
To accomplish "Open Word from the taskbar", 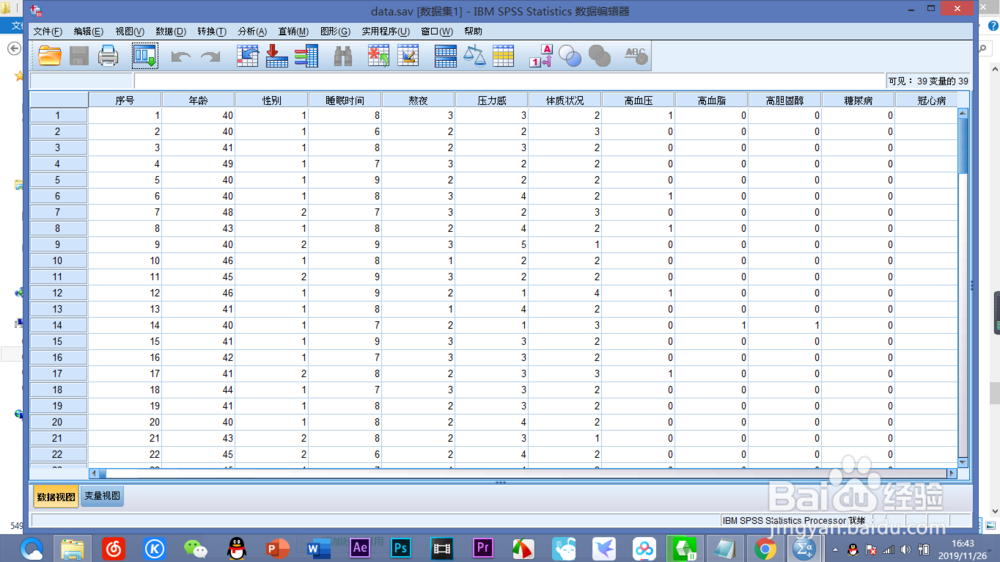I will click(x=318, y=549).
